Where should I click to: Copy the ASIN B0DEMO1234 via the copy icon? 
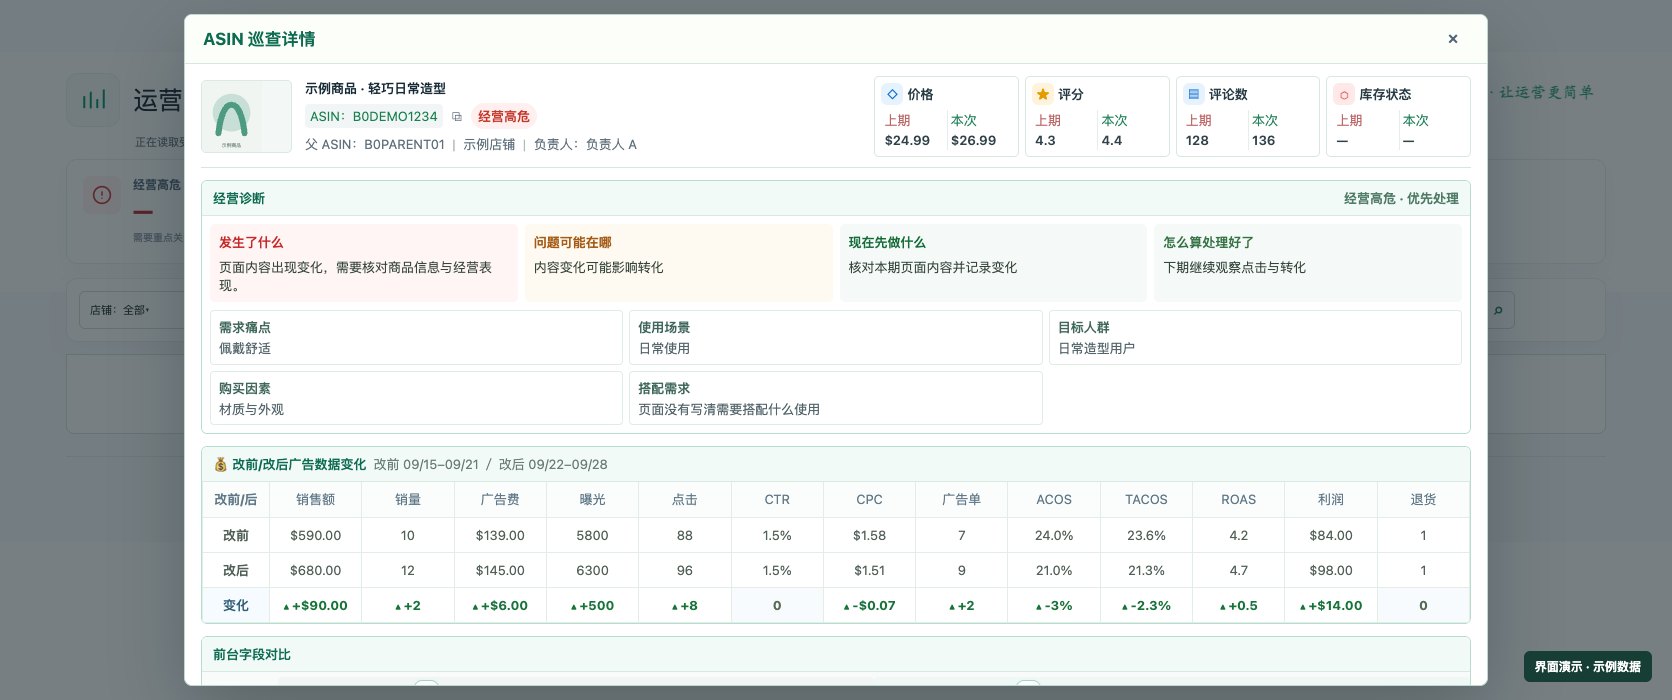[x=457, y=117]
